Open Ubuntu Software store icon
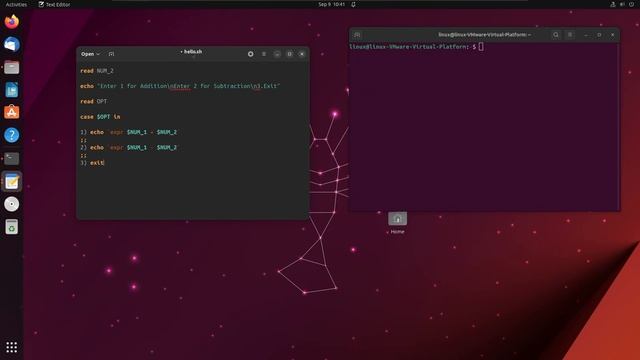 pos(11,112)
